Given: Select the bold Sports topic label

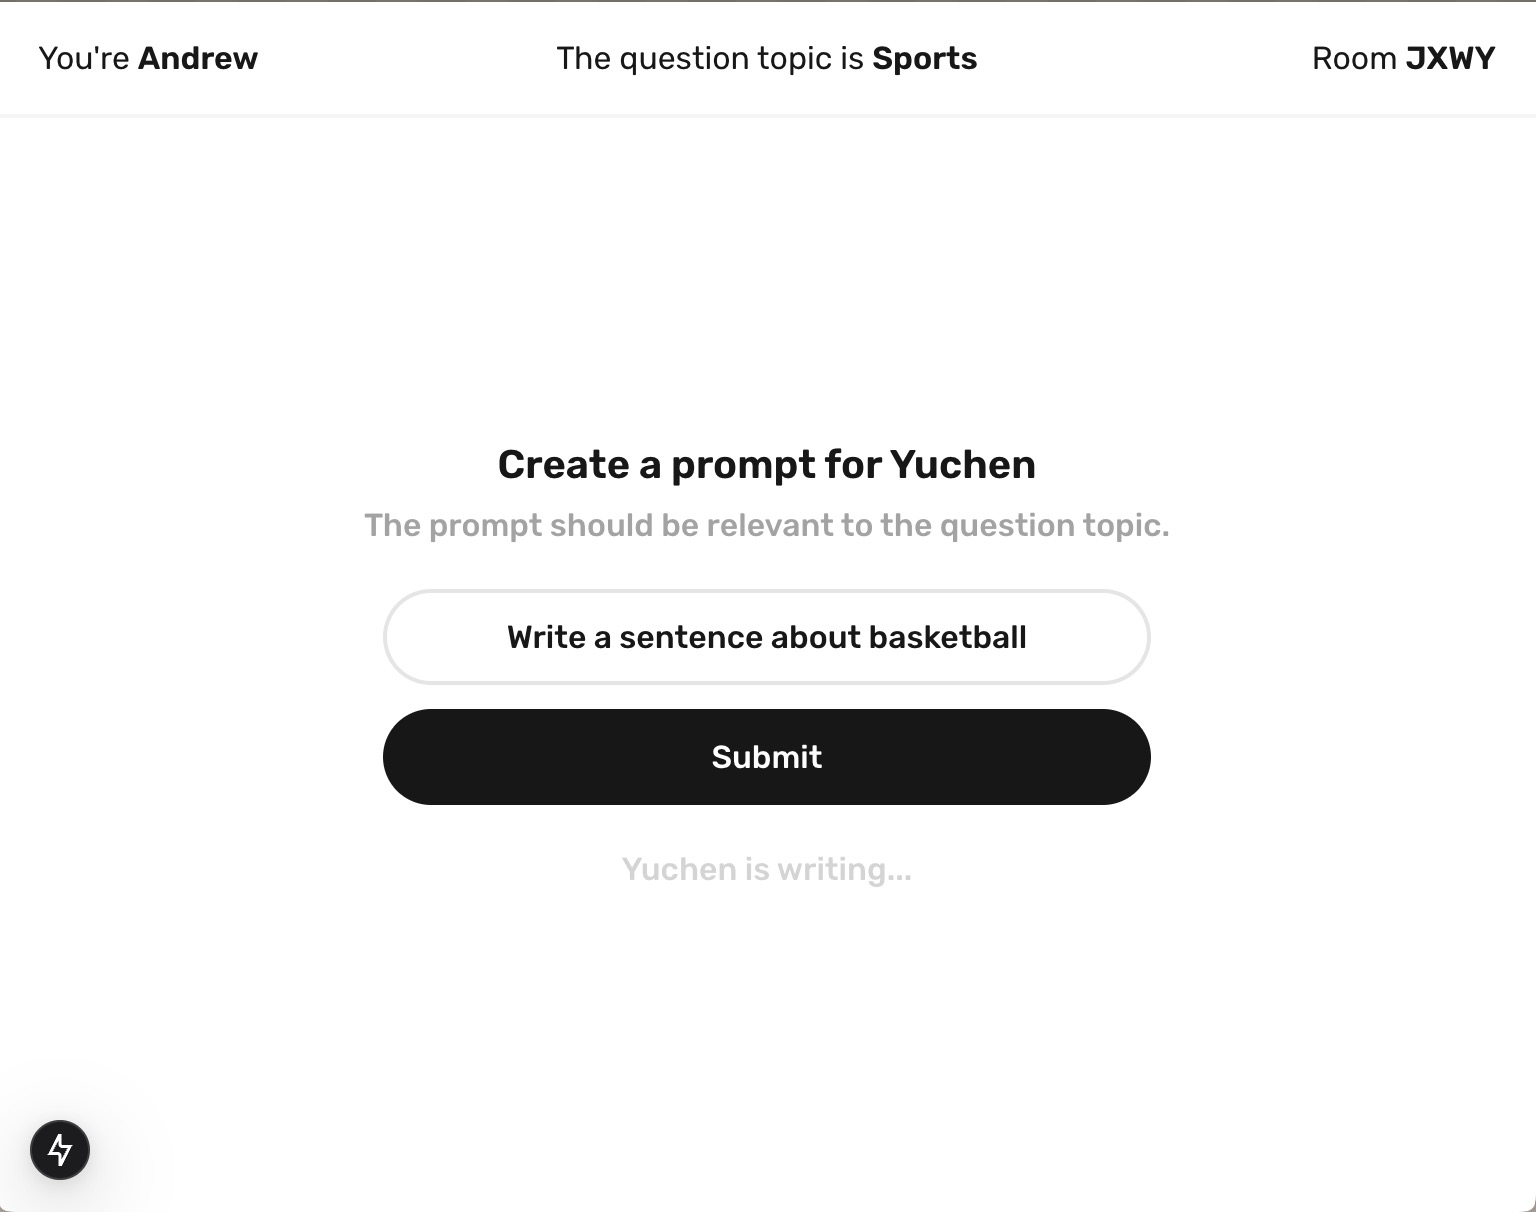Looking at the screenshot, I should [x=925, y=58].
